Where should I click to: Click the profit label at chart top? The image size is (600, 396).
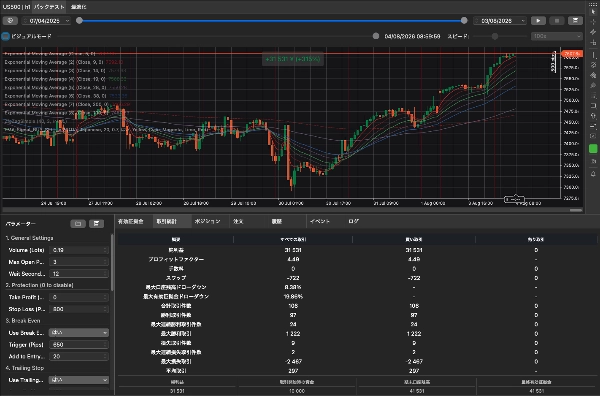pyautogui.click(x=293, y=59)
